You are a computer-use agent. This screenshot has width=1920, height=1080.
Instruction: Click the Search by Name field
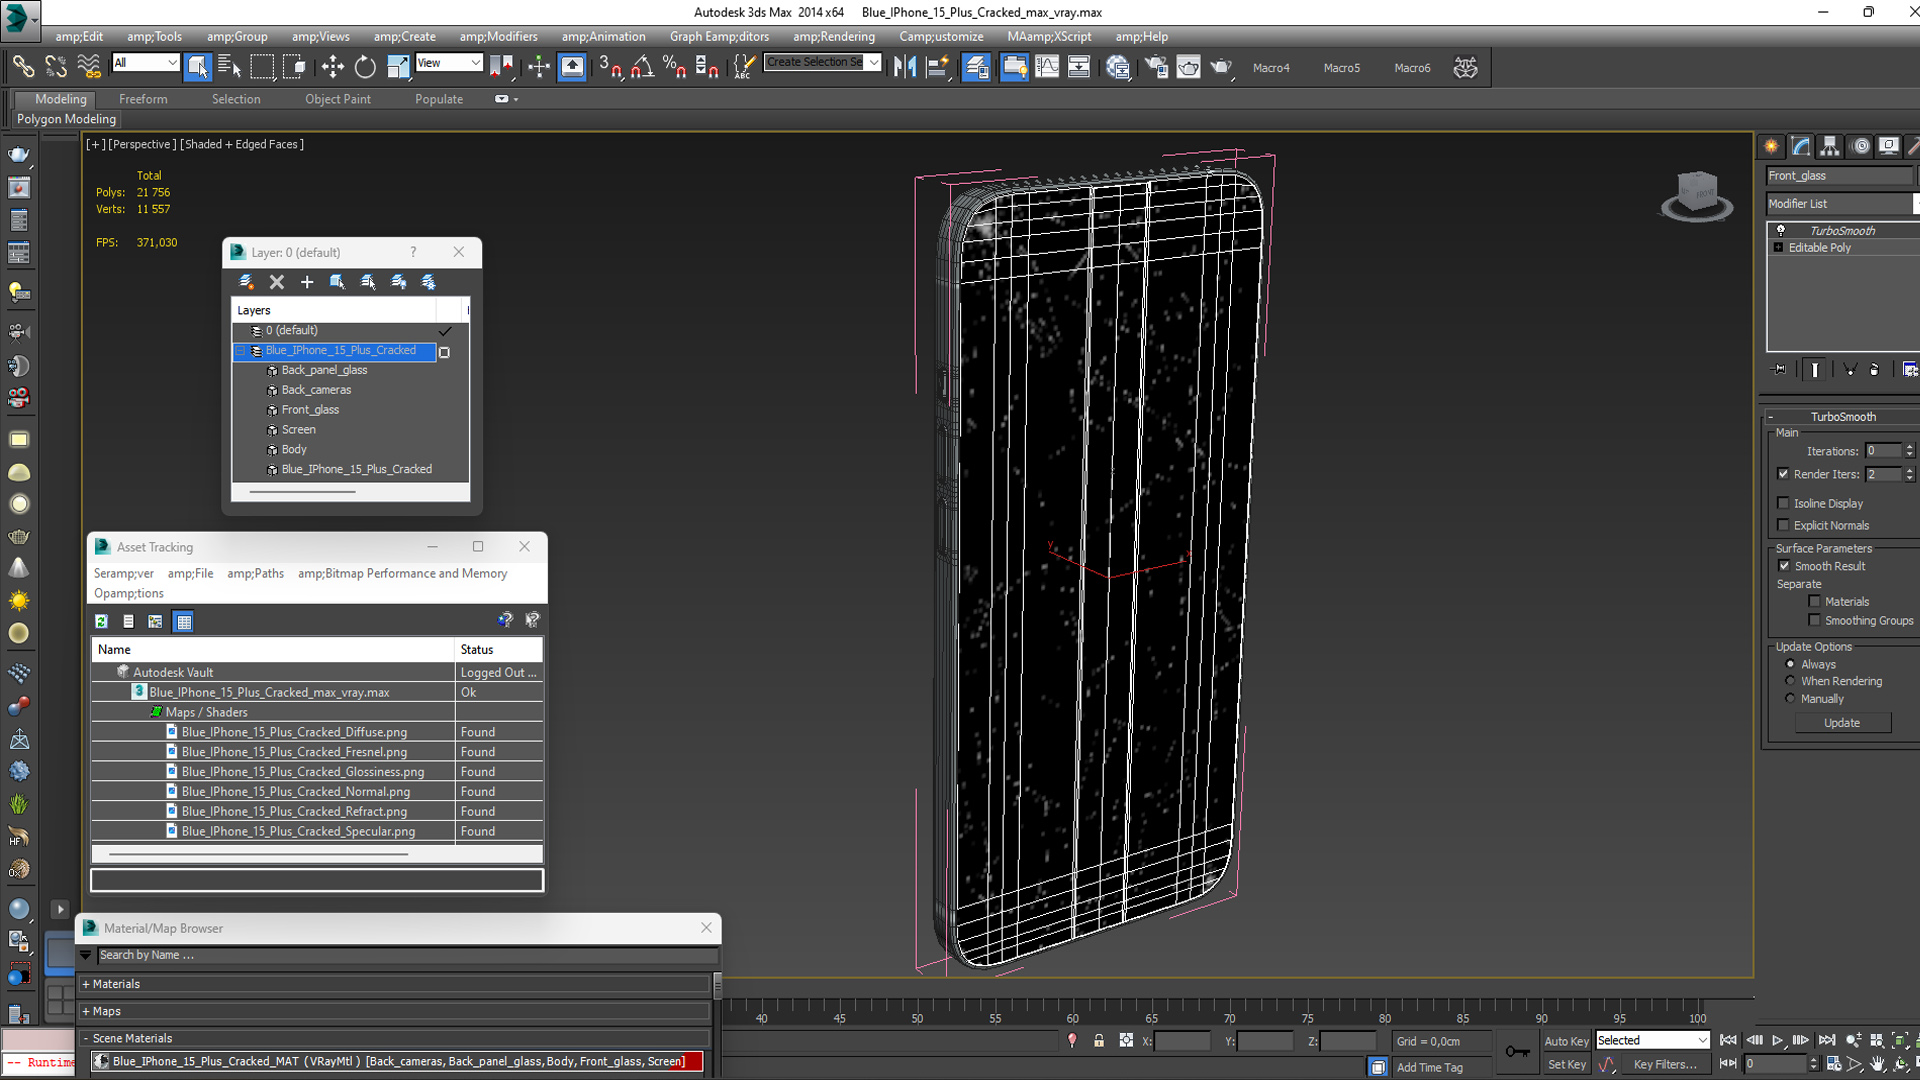407,955
